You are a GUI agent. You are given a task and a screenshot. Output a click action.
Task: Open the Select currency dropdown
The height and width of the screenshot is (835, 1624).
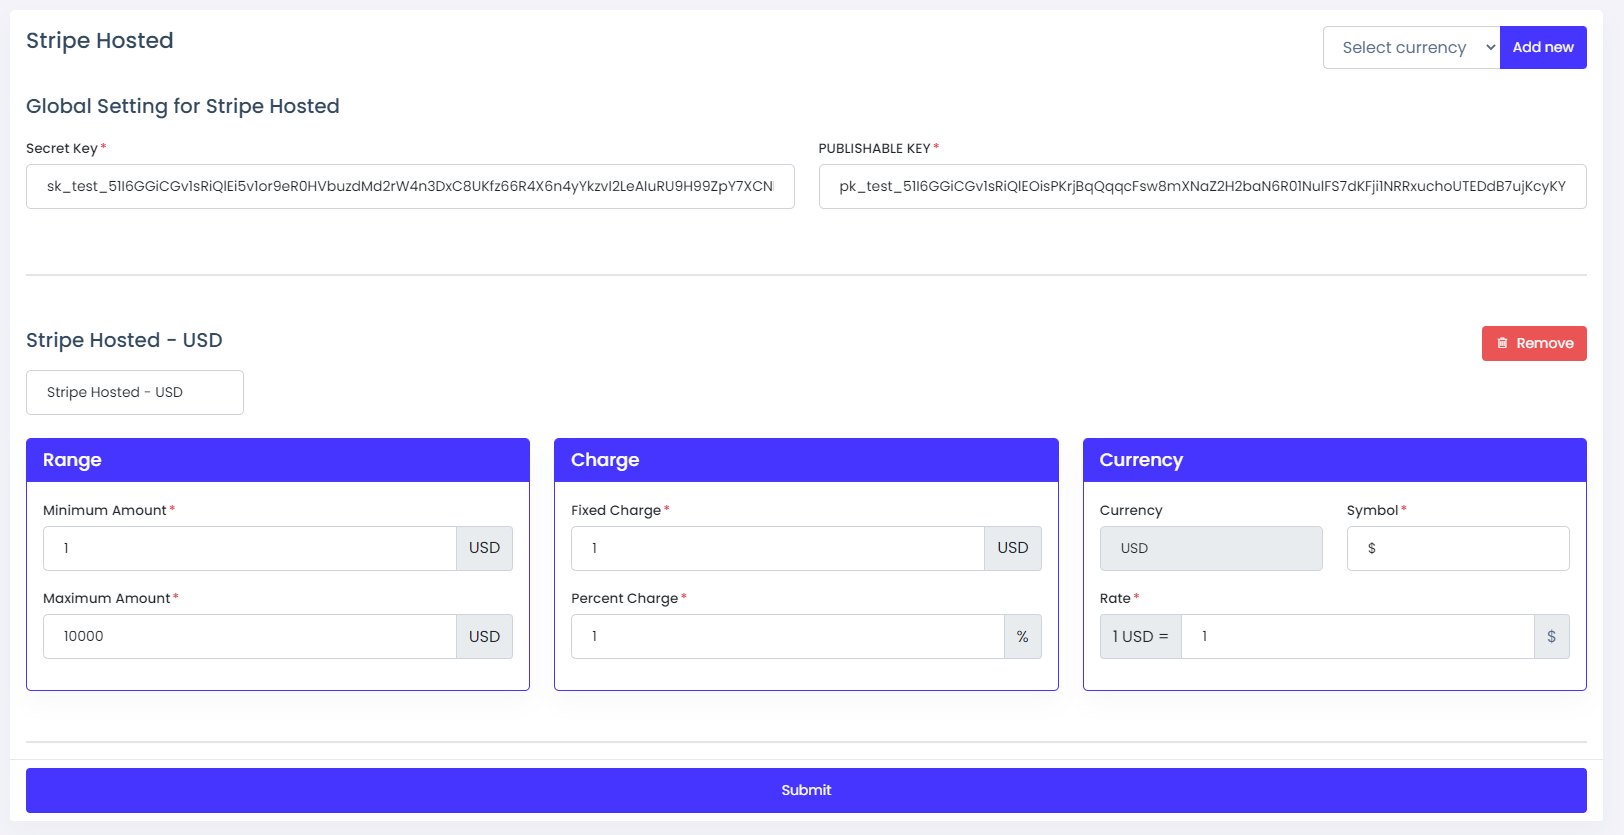[x=1411, y=47]
